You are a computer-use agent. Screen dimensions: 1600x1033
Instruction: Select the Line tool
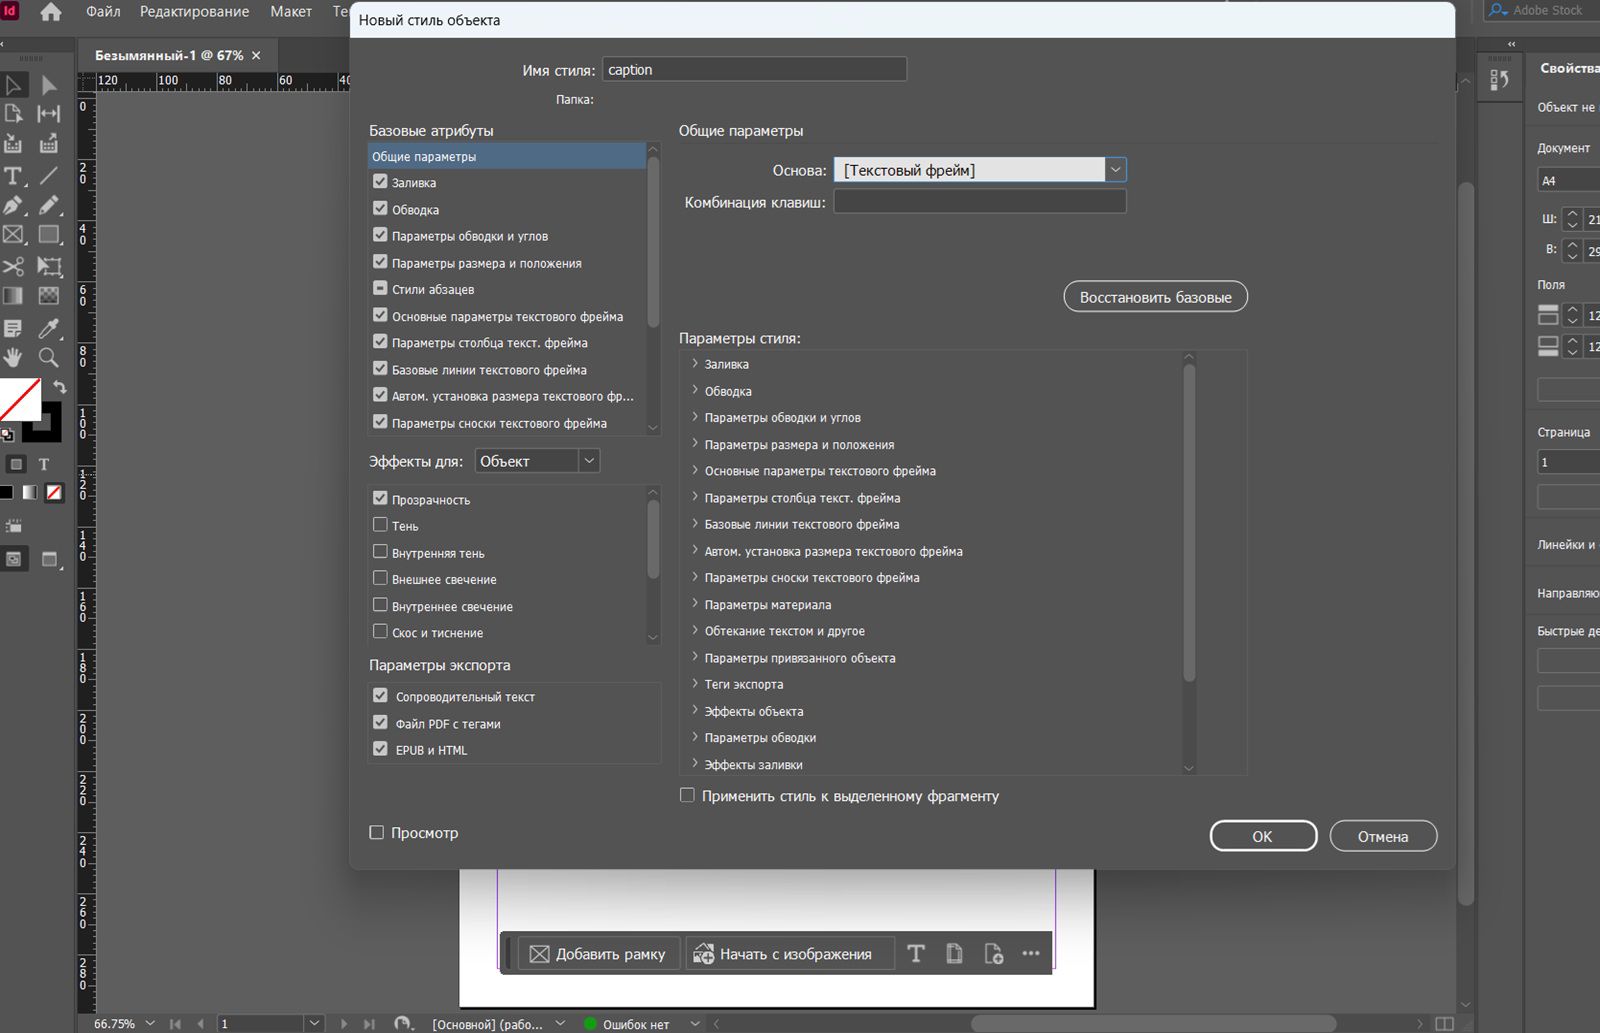coord(48,176)
